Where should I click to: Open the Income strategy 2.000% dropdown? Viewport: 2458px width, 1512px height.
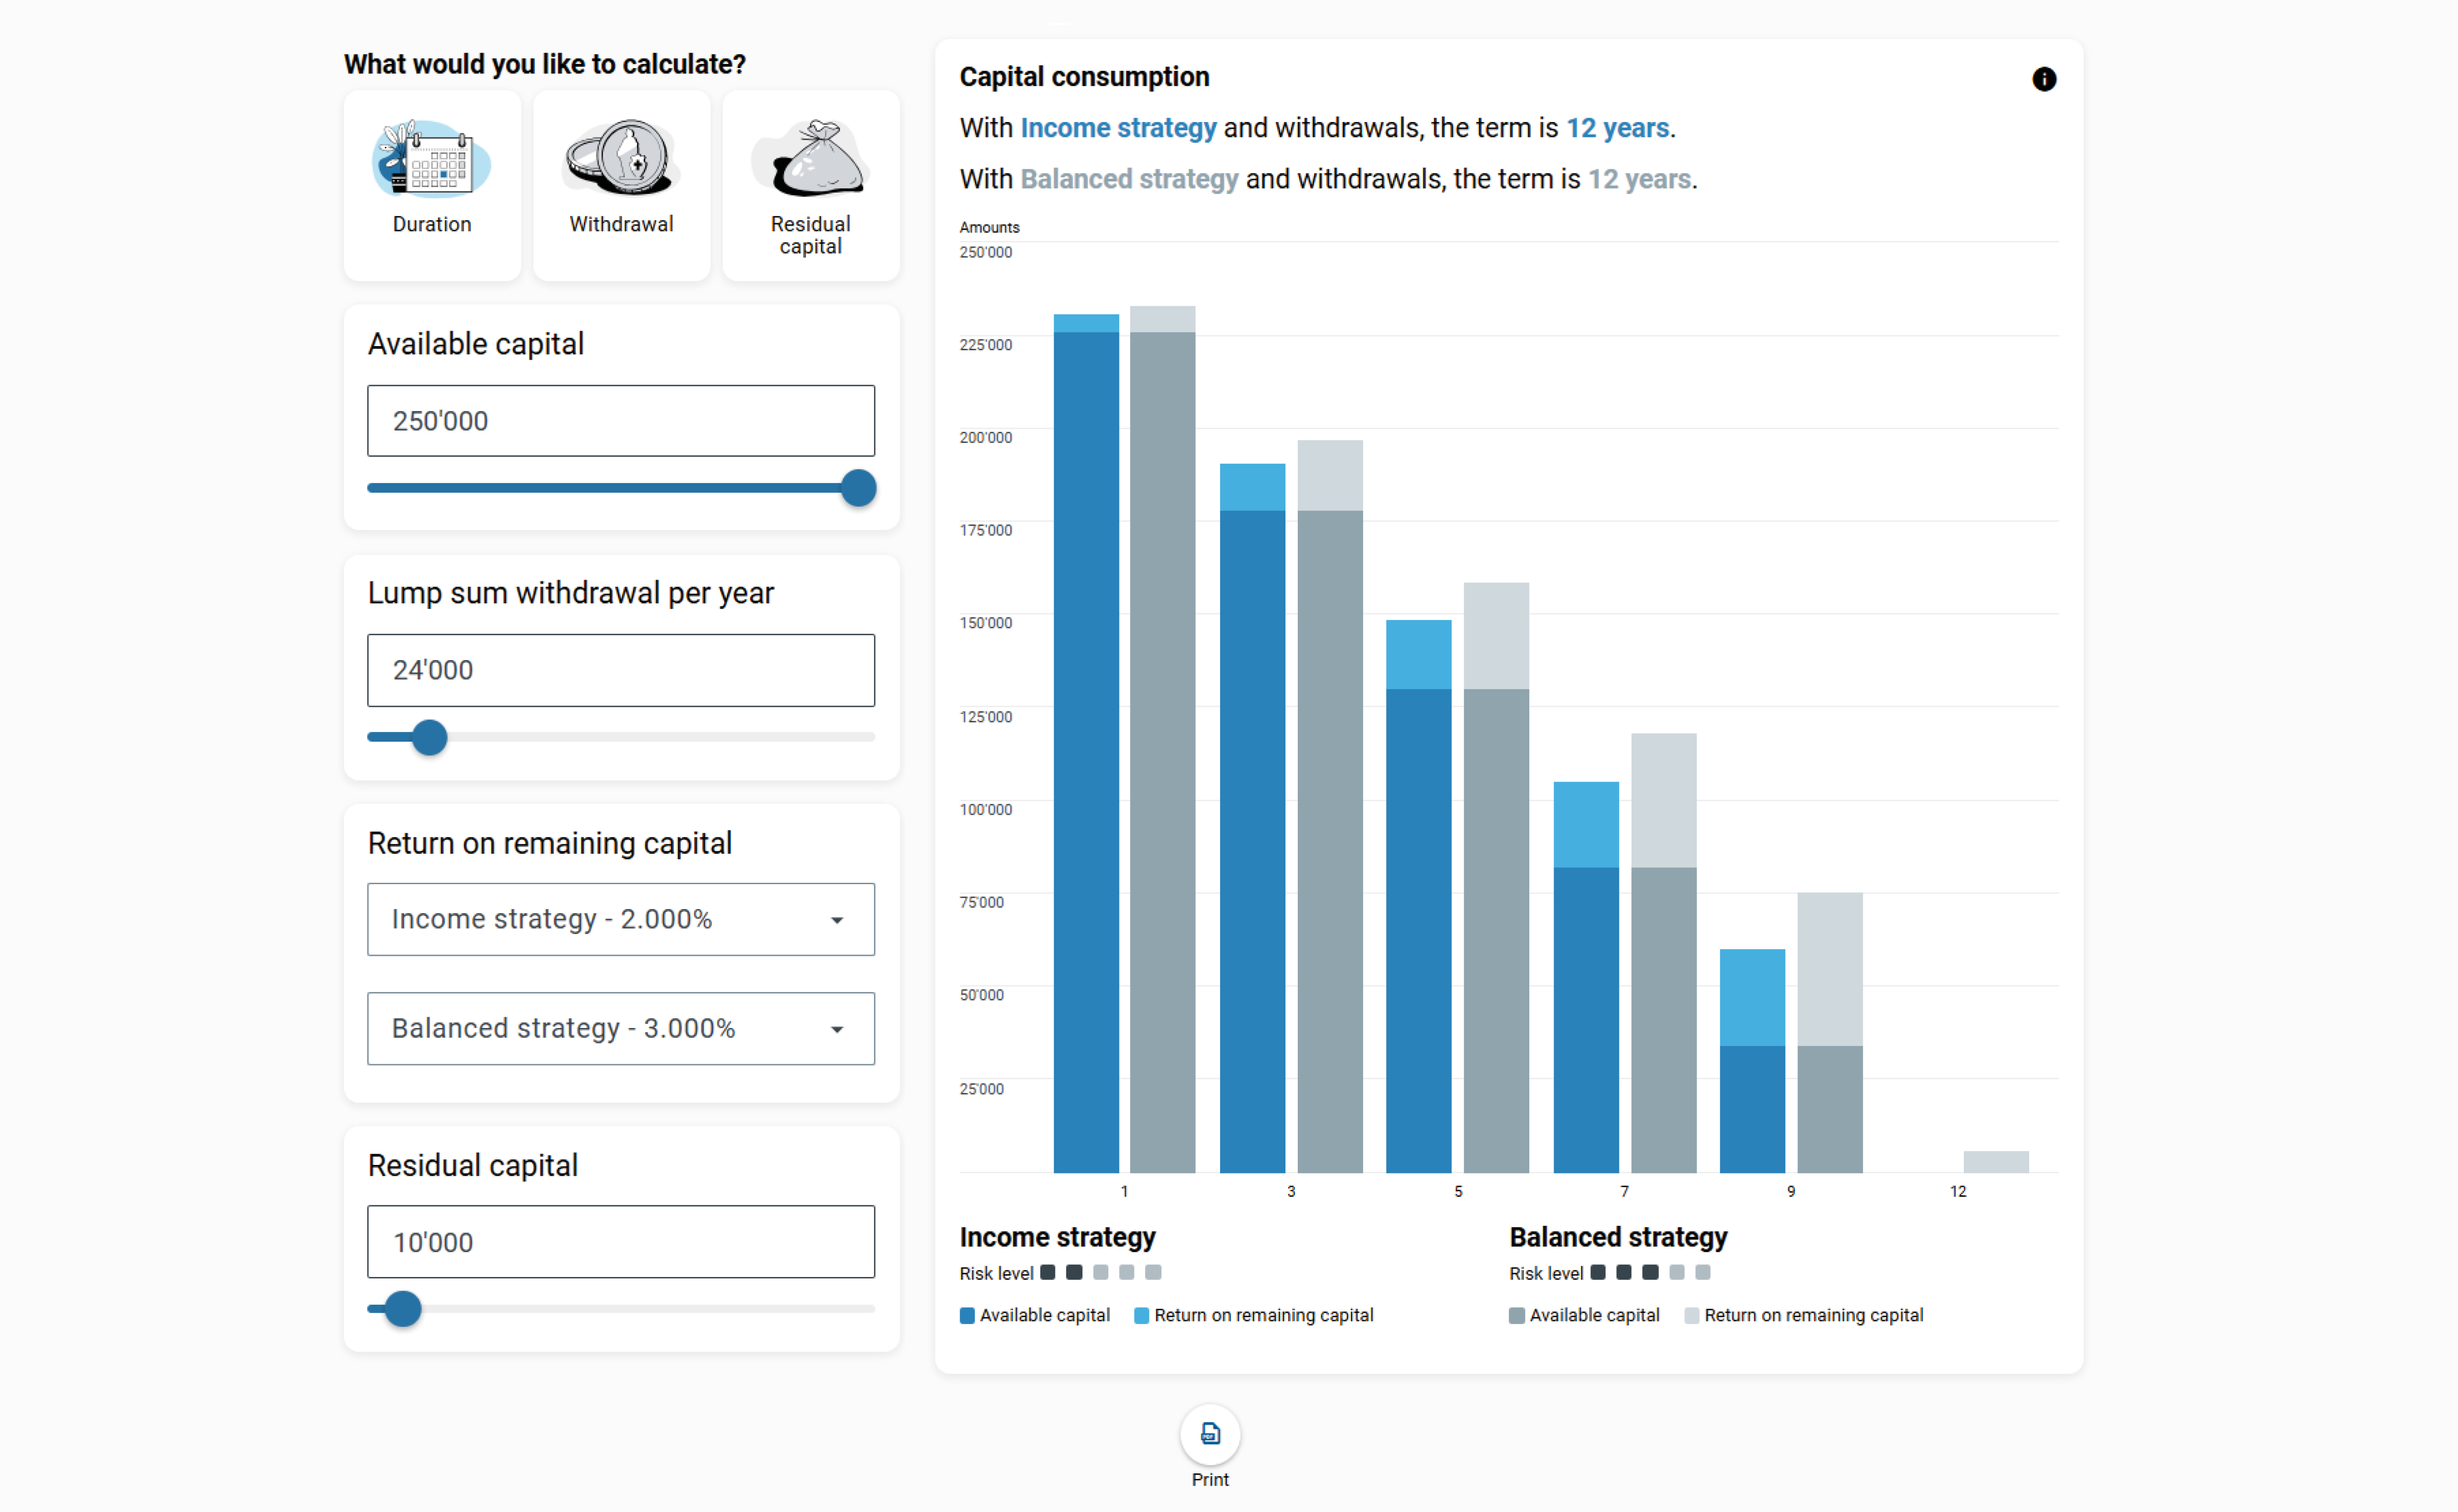point(600,919)
